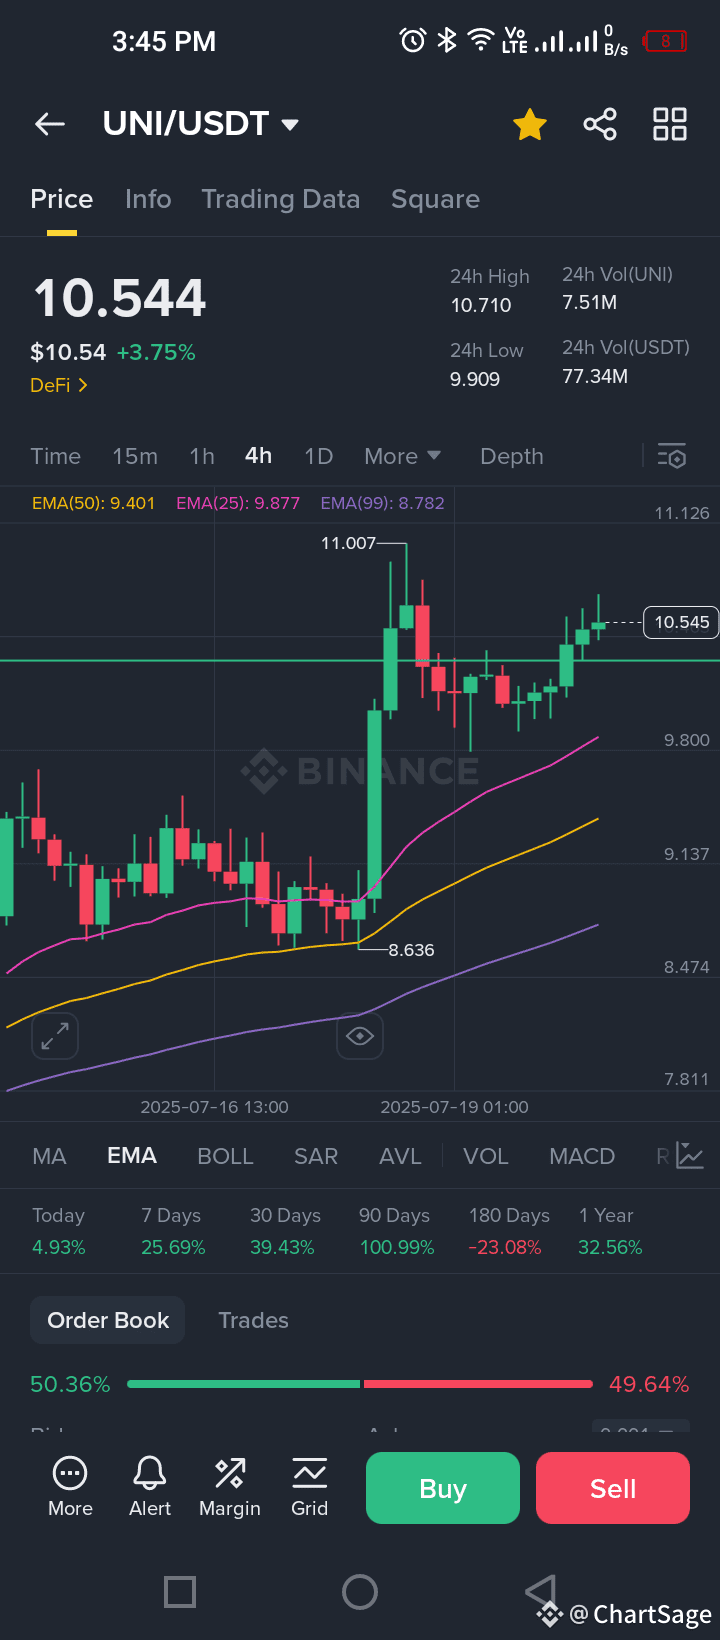Open indicator chart settings icon after MACD

[x=690, y=1156]
